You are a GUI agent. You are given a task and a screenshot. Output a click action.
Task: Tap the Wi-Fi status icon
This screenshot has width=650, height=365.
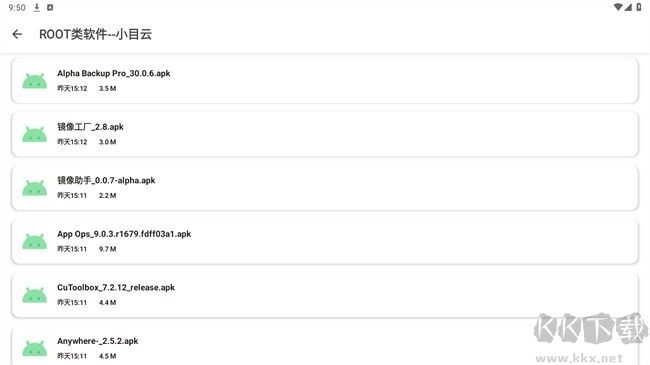pos(618,7)
